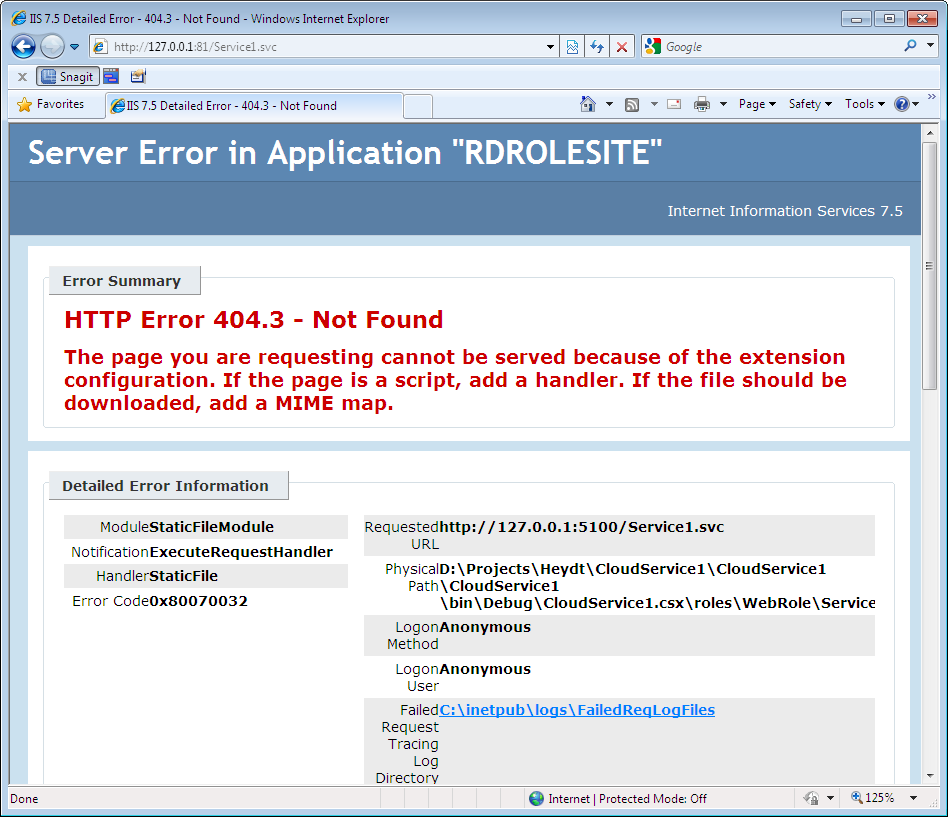Click the Snagit toolbar button

click(x=68, y=76)
